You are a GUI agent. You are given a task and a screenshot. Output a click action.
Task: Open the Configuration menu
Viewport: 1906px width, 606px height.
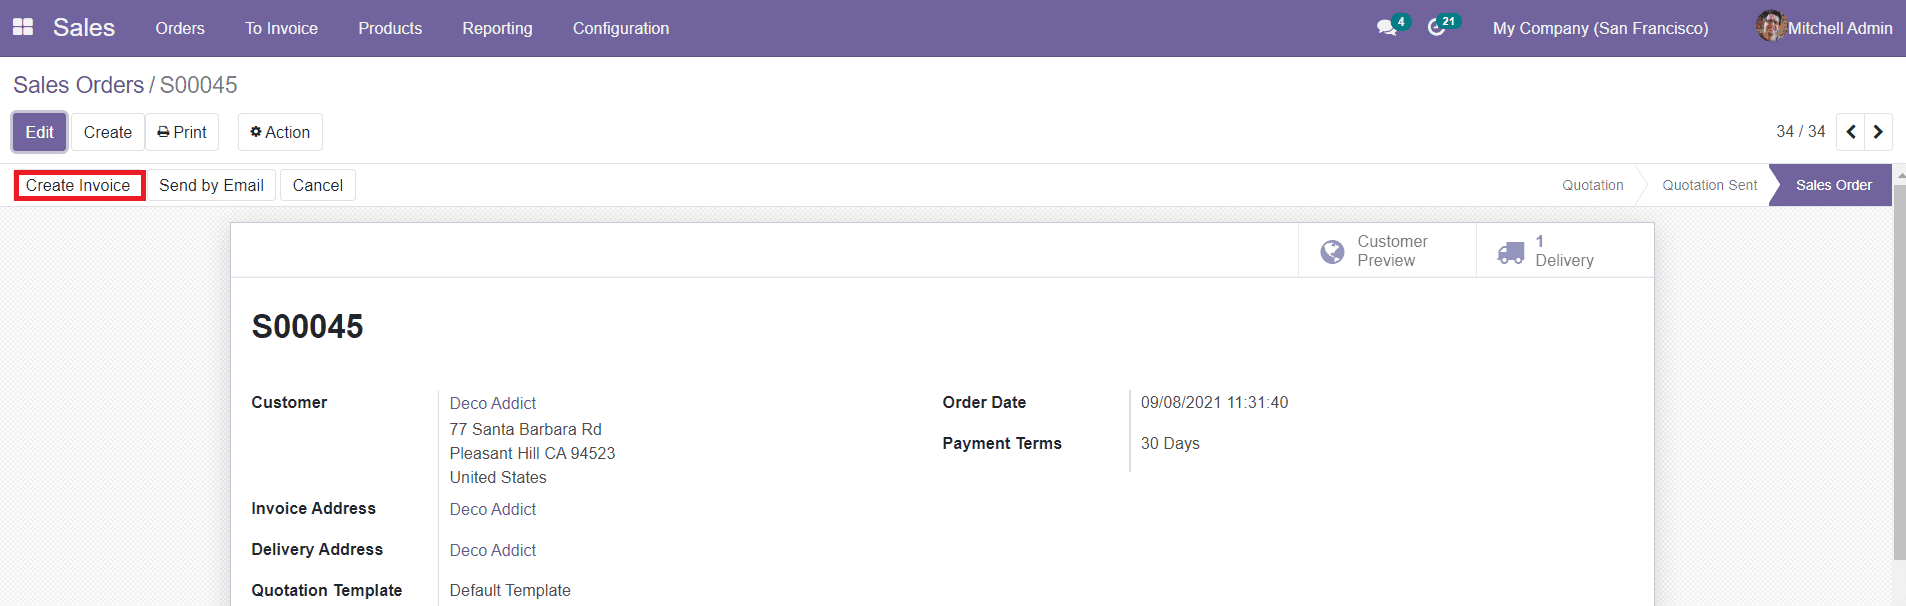tap(620, 28)
